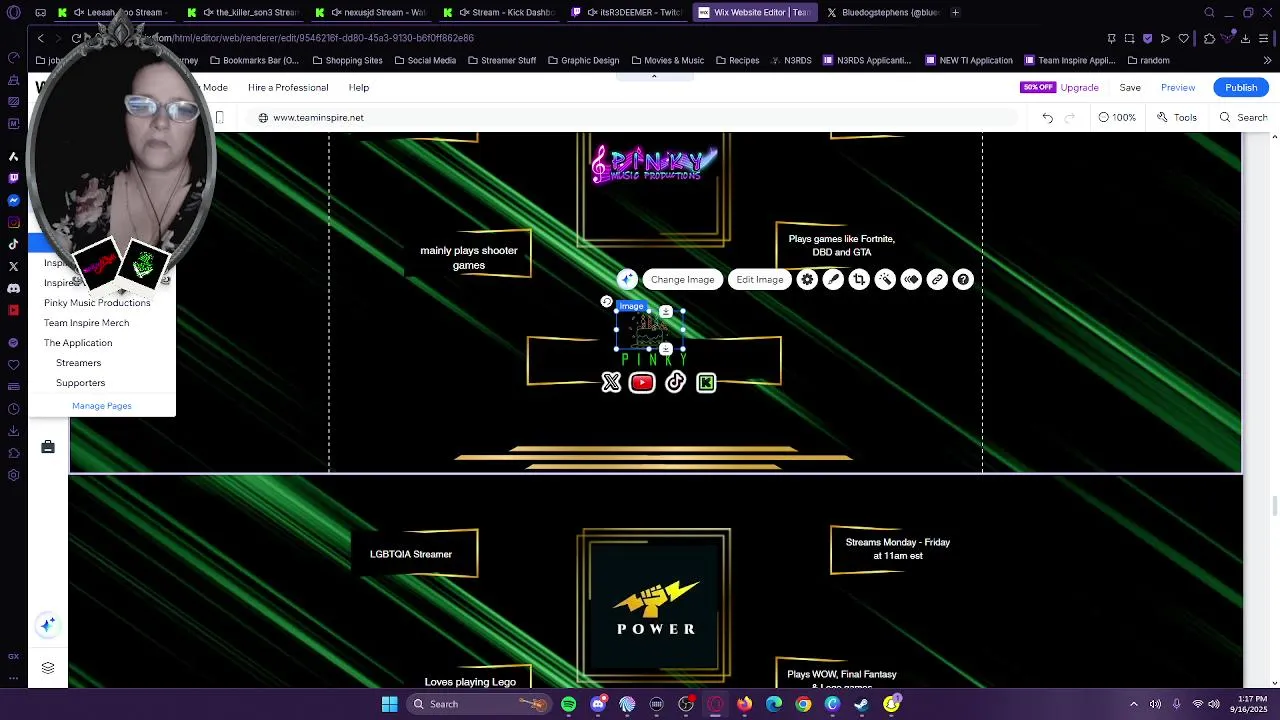Screen dimensions: 1280x720
Task: Undo last action in Wix editor
Action: point(1047,118)
